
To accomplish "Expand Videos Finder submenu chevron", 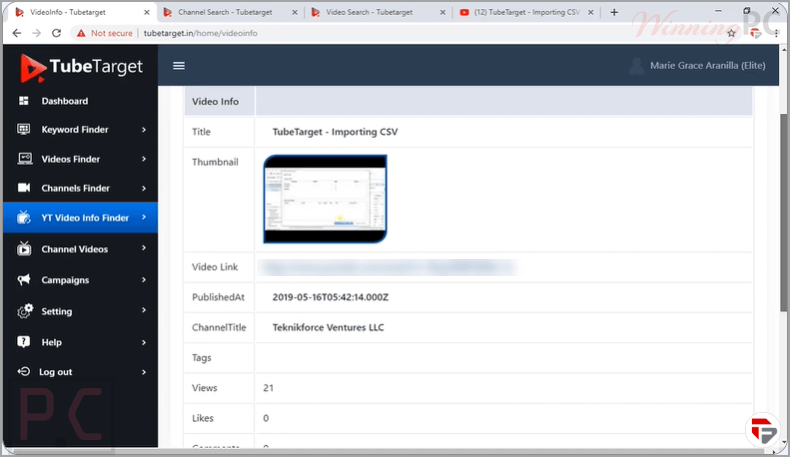I will pyautogui.click(x=144, y=159).
